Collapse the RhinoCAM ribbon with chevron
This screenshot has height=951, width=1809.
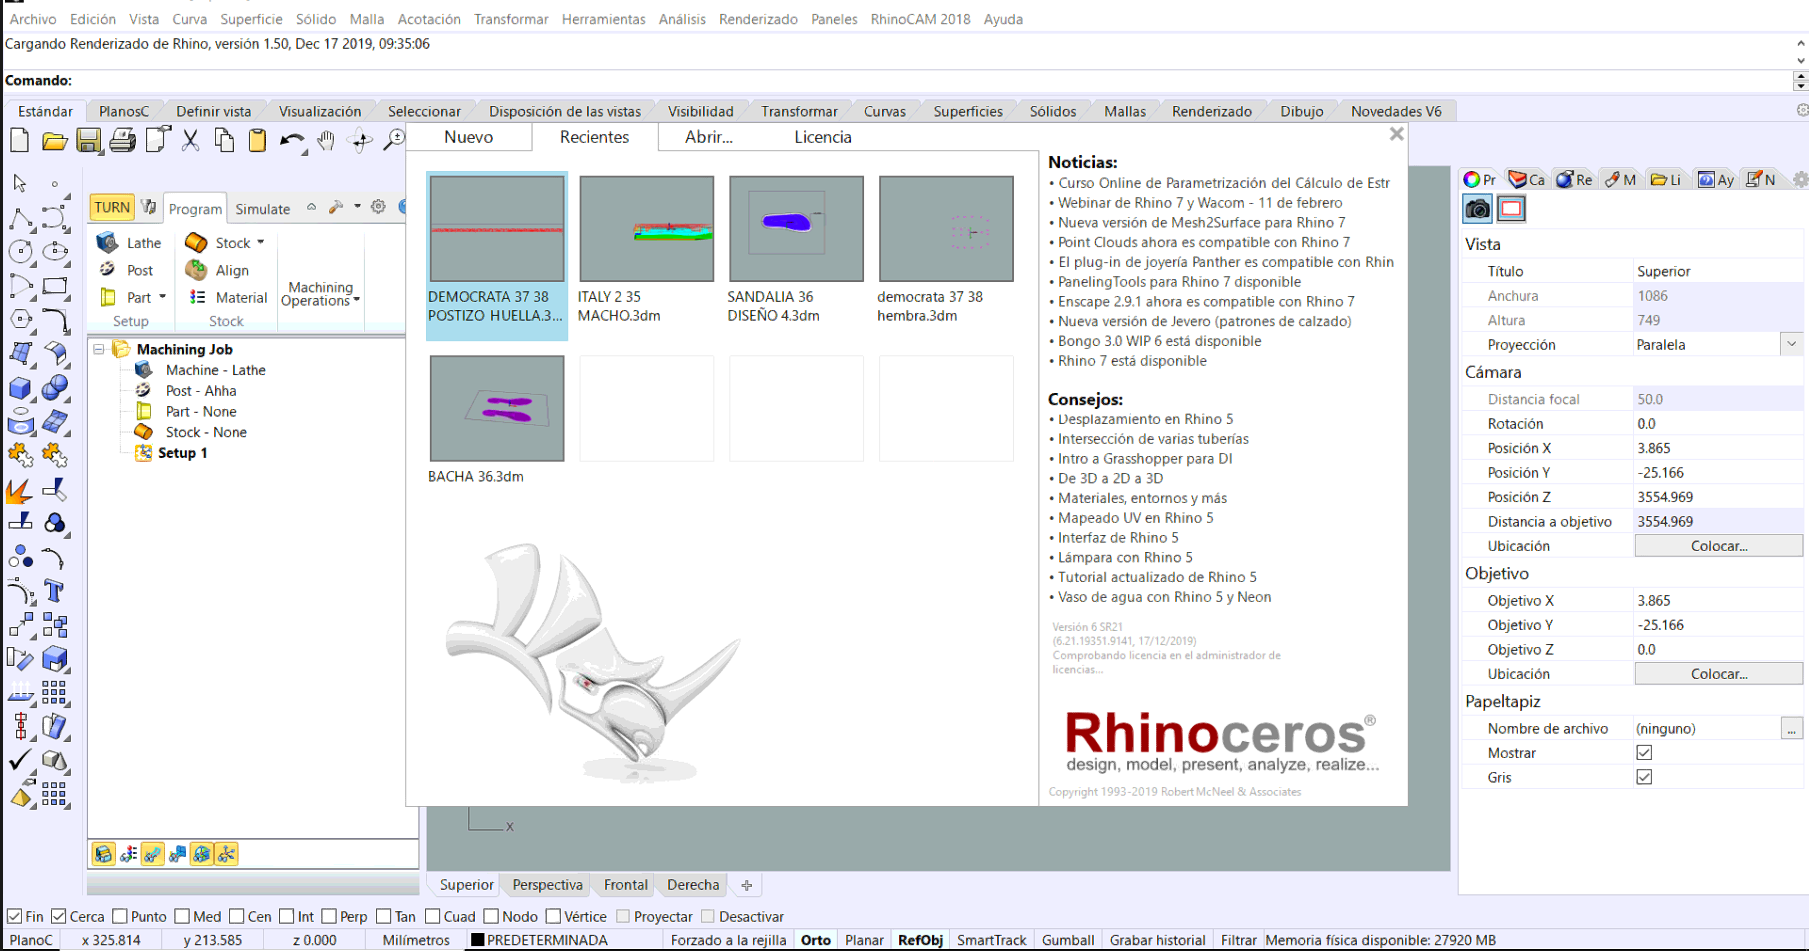click(x=311, y=207)
